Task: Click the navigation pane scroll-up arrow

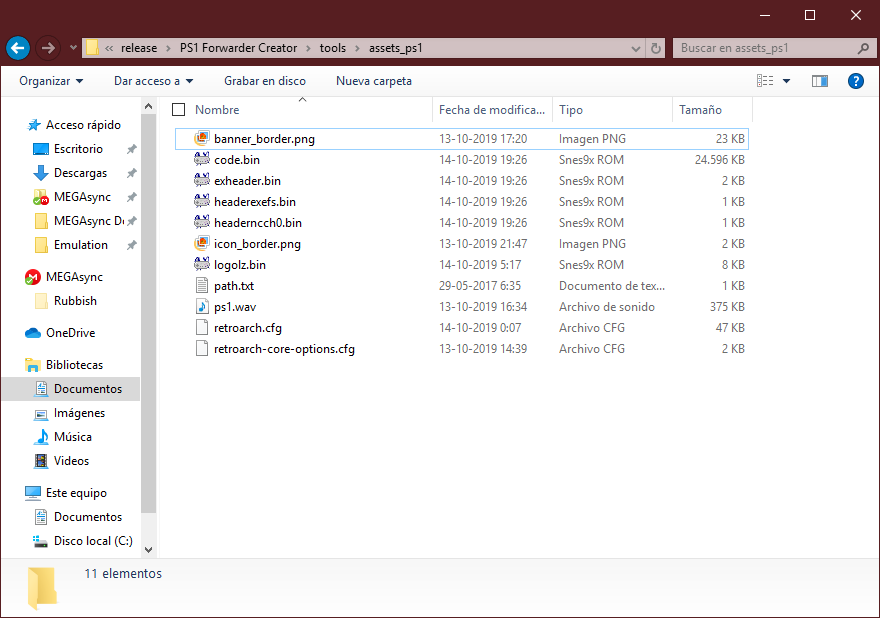Action: pos(148,106)
